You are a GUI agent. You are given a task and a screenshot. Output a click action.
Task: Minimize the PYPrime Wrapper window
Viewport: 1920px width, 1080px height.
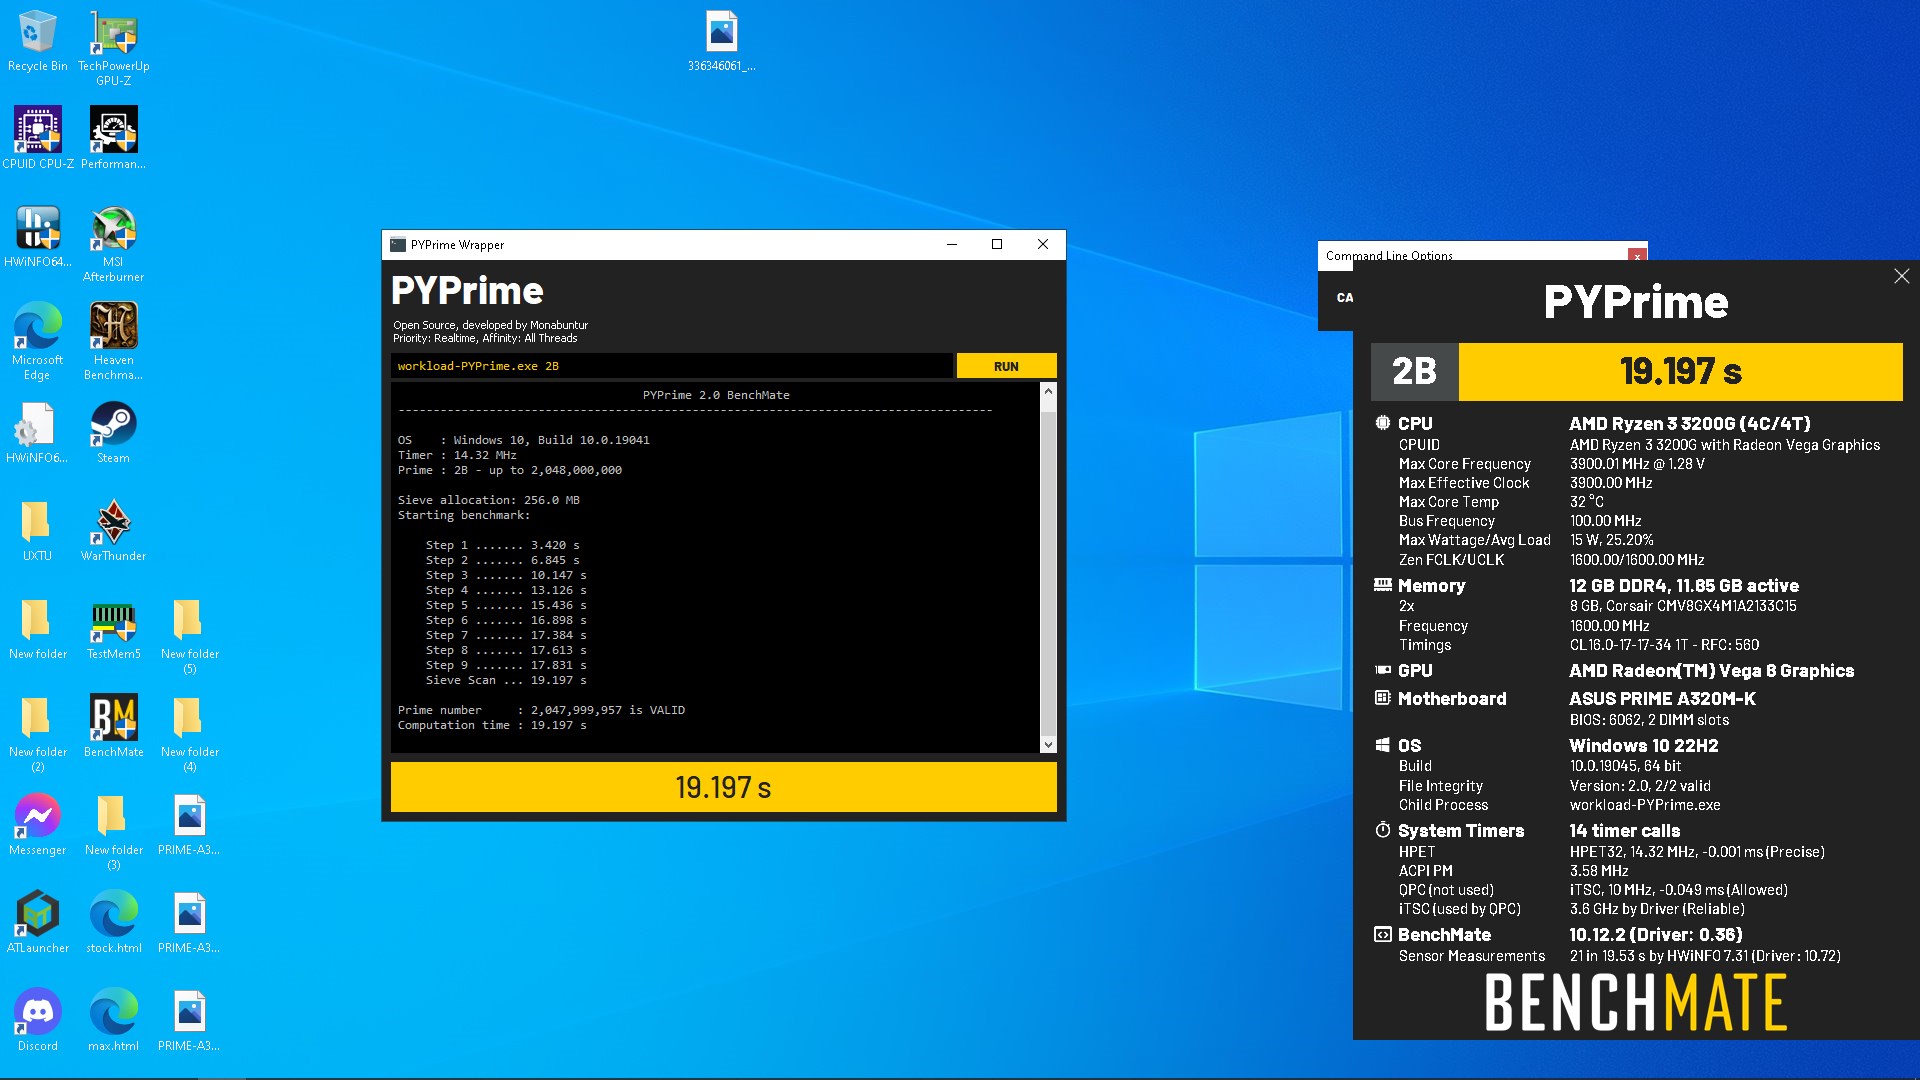952,244
